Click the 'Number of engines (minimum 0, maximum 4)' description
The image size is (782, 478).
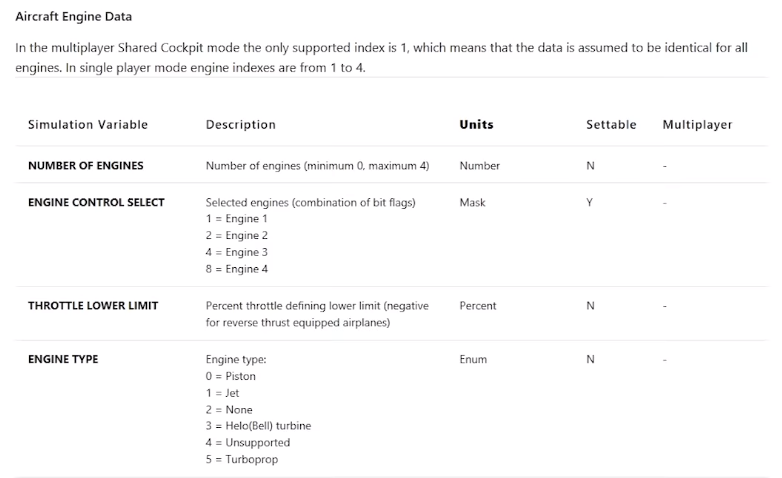coord(317,166)
